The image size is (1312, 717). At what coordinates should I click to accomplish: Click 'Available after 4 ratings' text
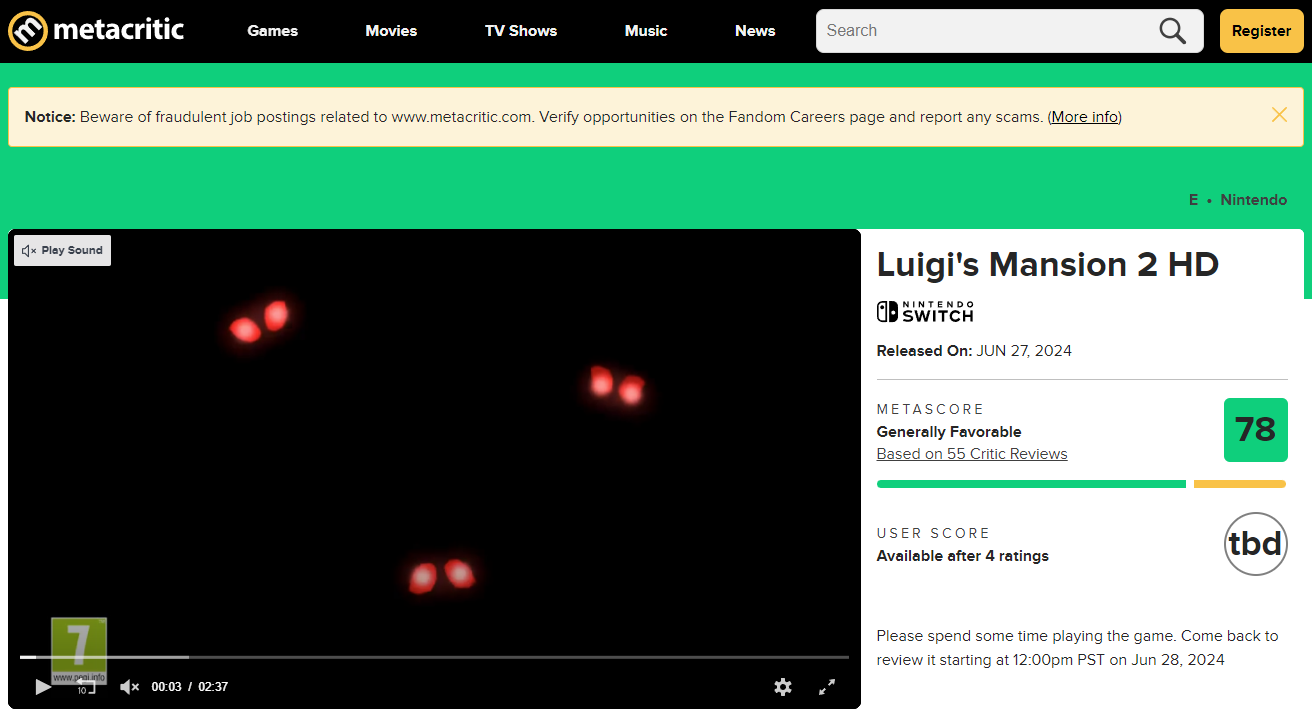pyautogui.click(x=963, y=556)
